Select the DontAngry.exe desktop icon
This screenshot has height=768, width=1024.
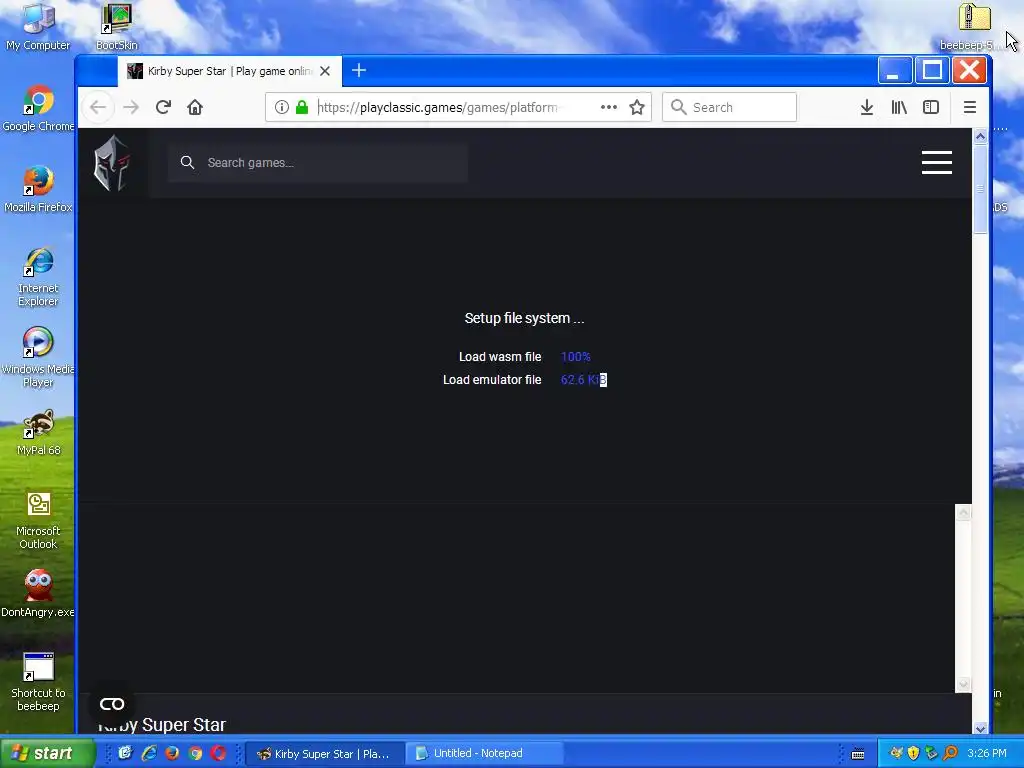pos(38,593)
